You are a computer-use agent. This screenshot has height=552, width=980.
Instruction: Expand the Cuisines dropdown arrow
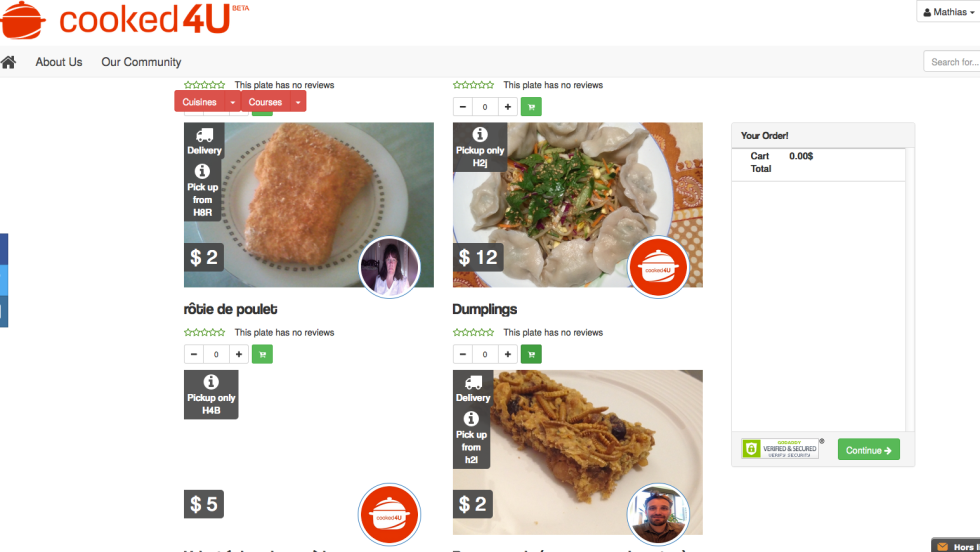tap(232, 102)
